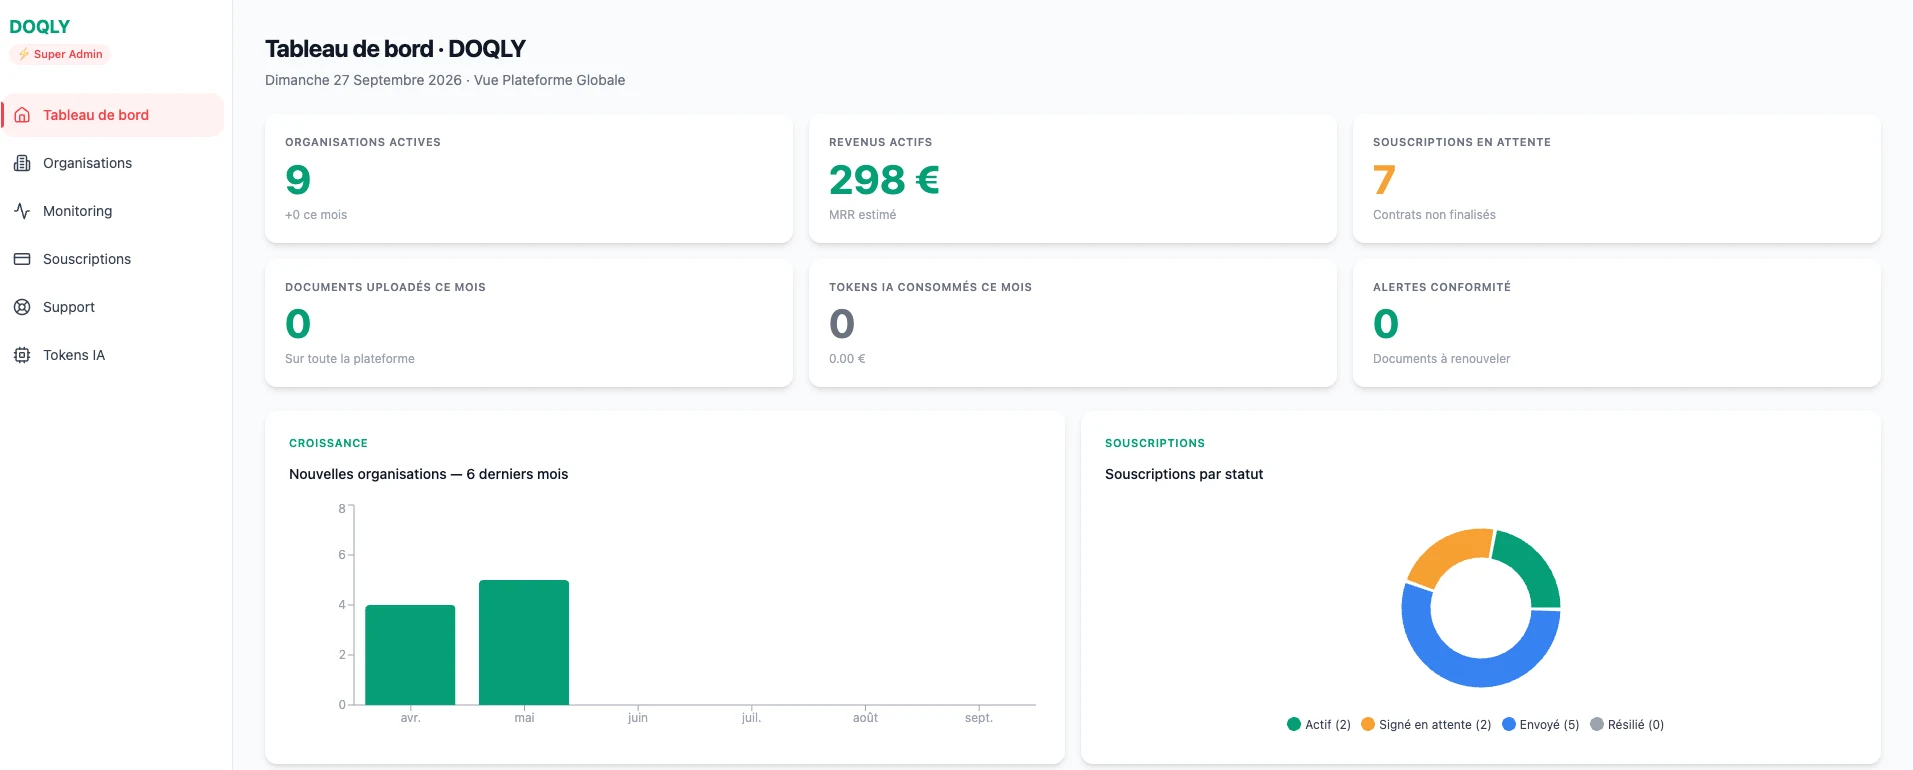Click the 'MRR estimé' label
The image size is (1913, 770).
click(x=862, y=215)
